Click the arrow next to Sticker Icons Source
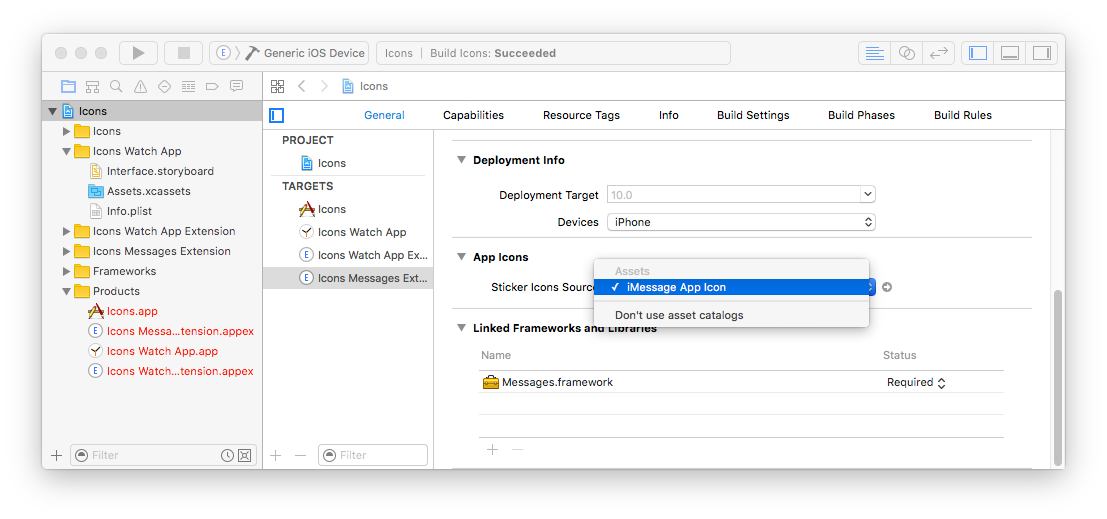This screenshot has height=519, width=1107. click(x=887, y=287)
